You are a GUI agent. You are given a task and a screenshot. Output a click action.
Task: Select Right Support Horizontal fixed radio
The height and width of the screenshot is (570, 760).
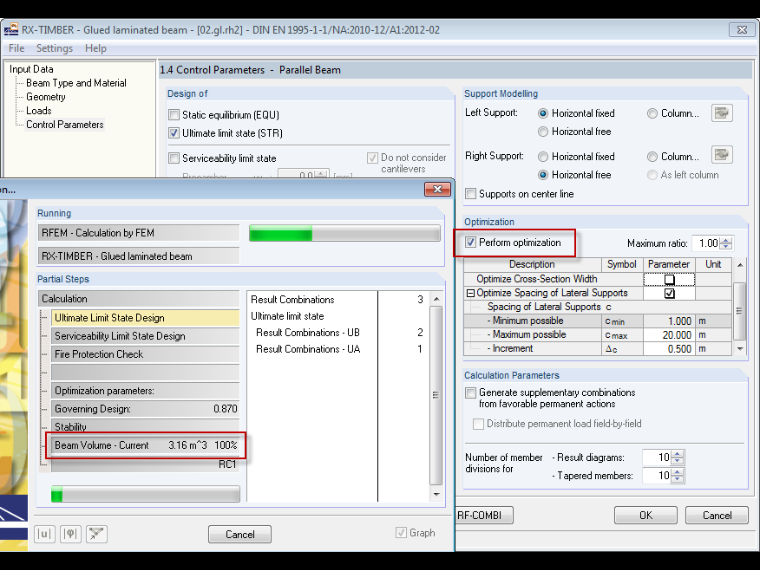click(x=543, y=157)
